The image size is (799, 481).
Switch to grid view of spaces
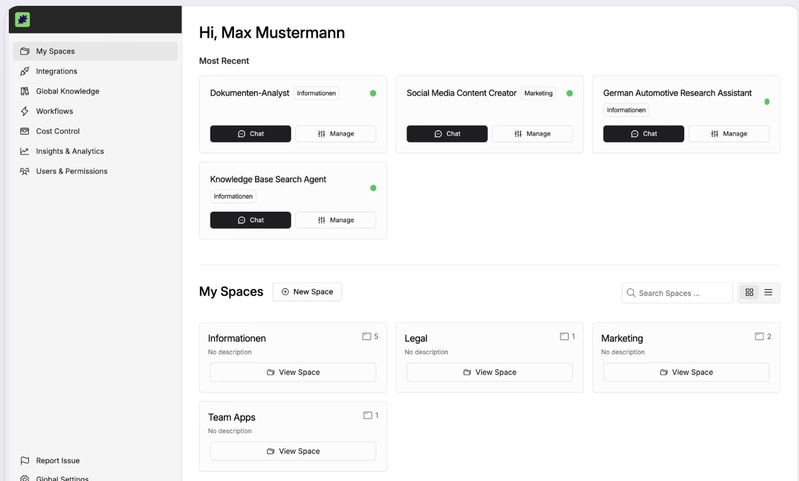749,293
